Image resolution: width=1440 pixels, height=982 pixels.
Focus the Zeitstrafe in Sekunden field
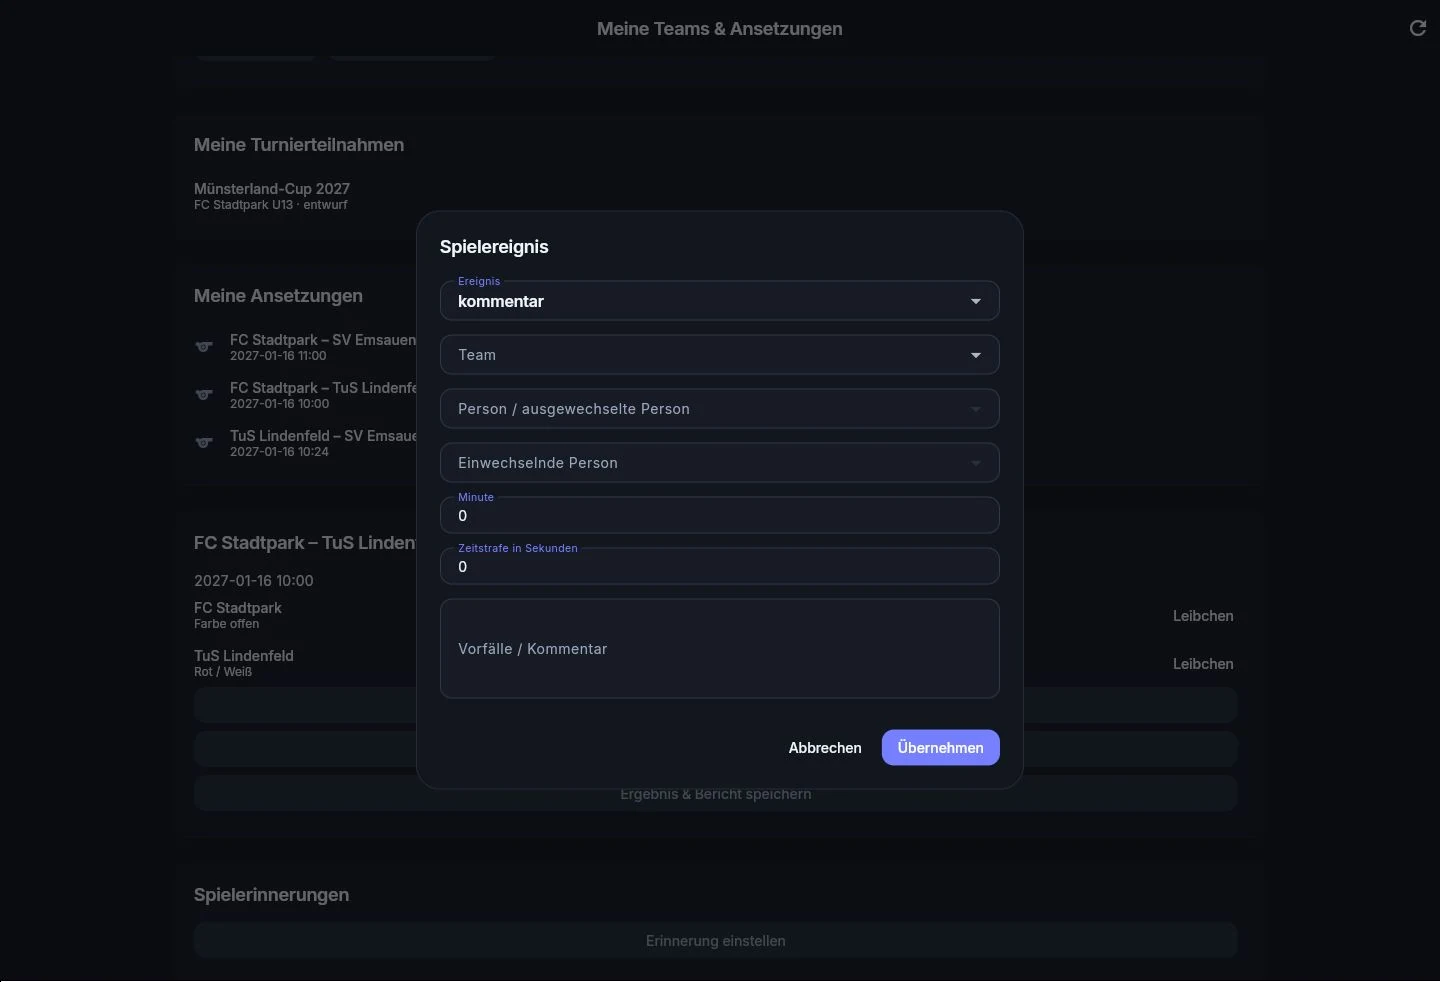pyautogui.click(x=720, y=566)
